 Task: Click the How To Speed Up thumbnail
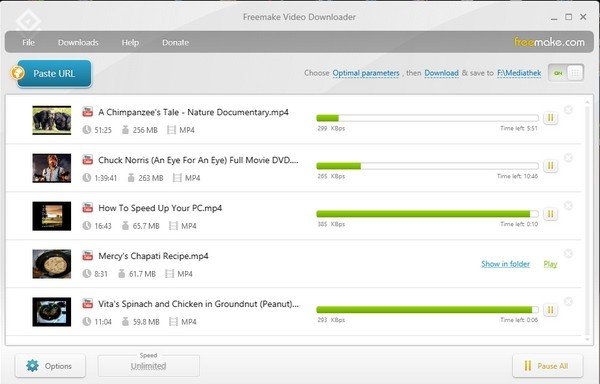tap(52, 216)
